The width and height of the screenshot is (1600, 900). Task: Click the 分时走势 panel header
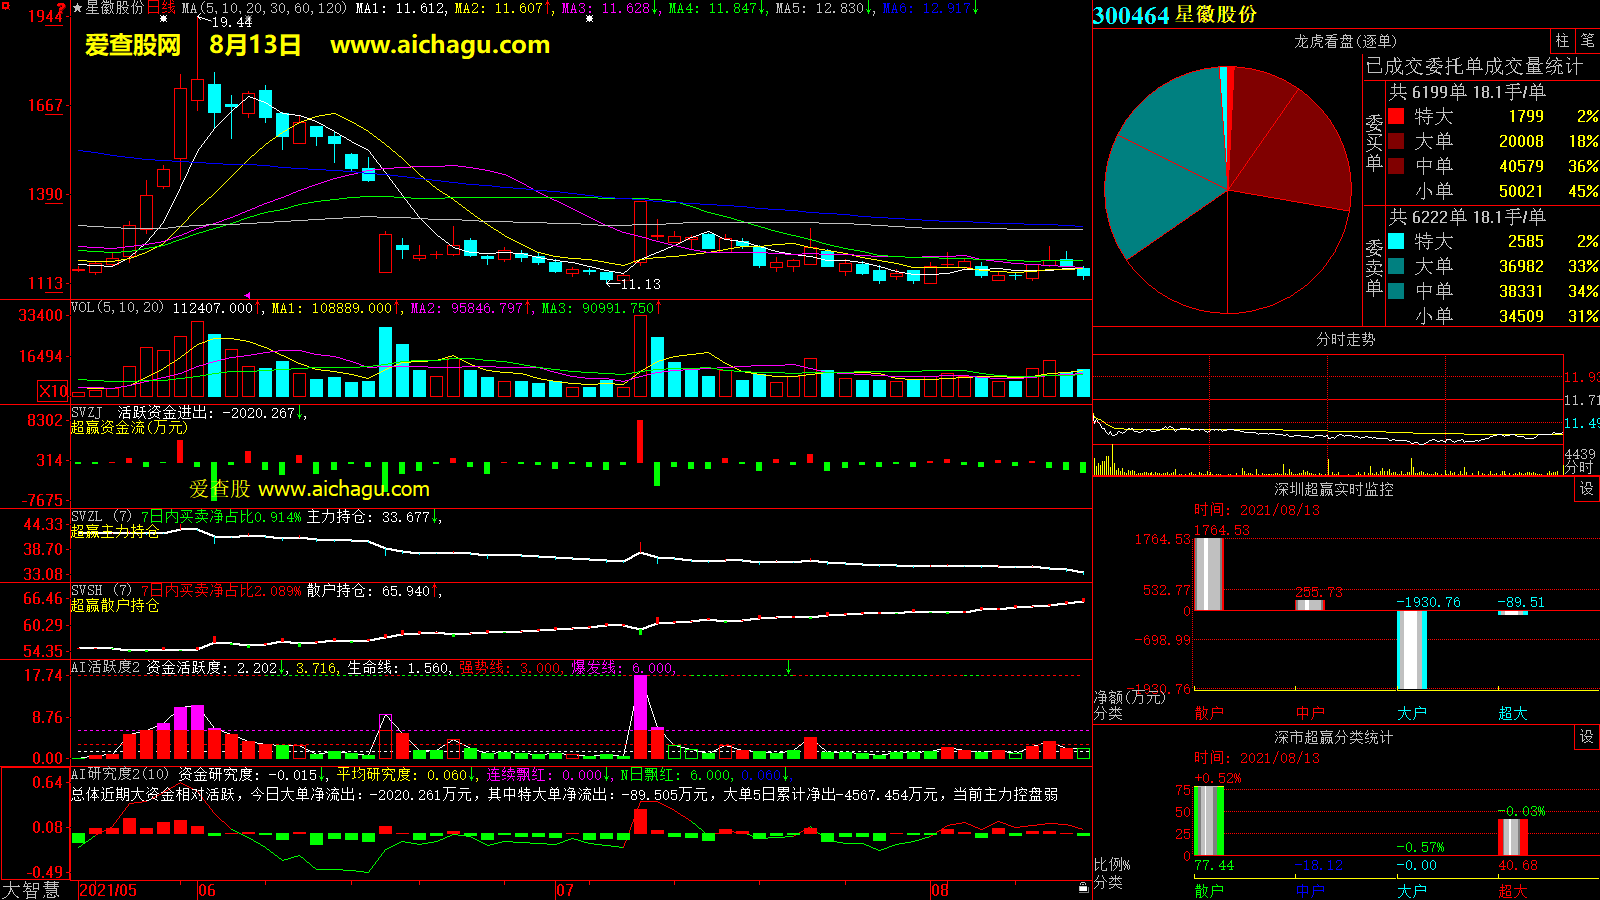tap(1345, 339)
